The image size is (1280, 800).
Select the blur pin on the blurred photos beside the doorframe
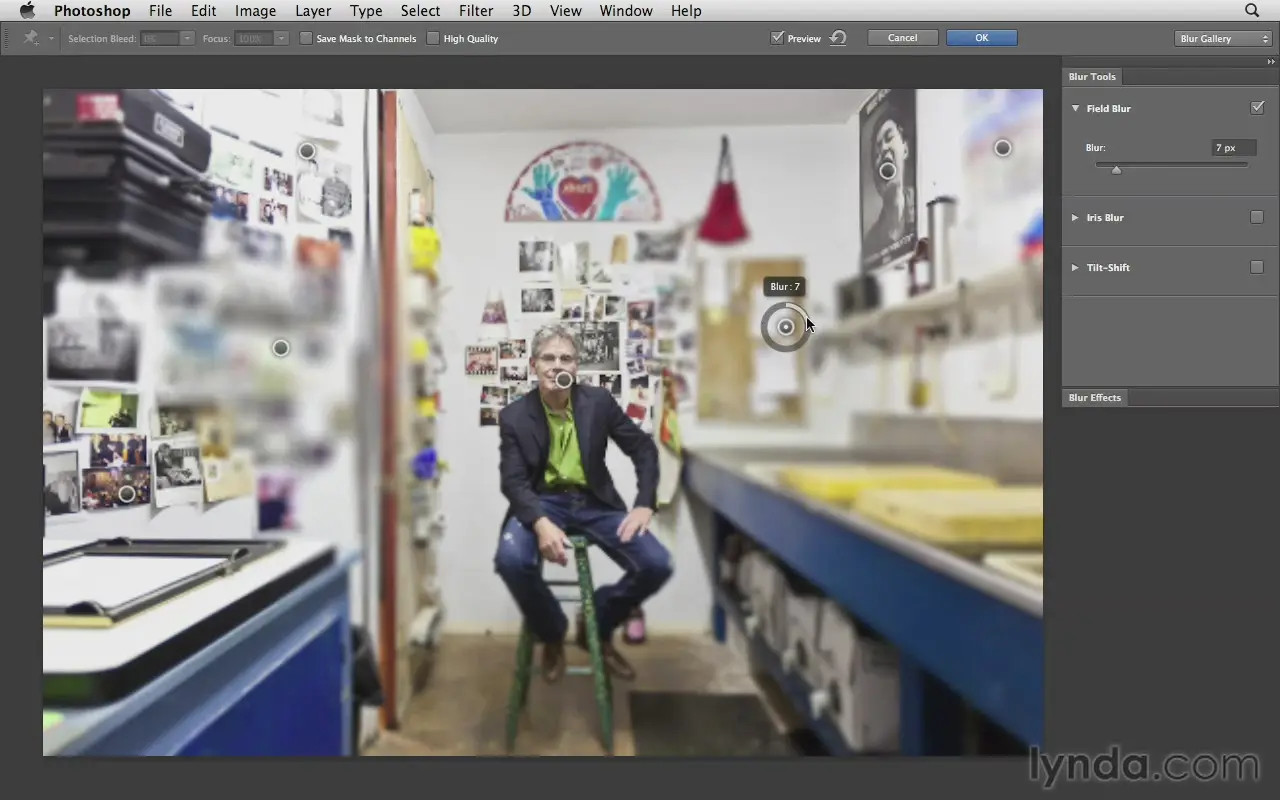[281, 348]
